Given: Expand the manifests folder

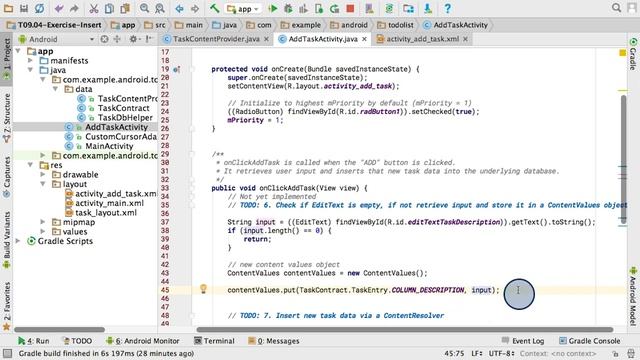Looking at the screenshot, I should coord(30,60).
